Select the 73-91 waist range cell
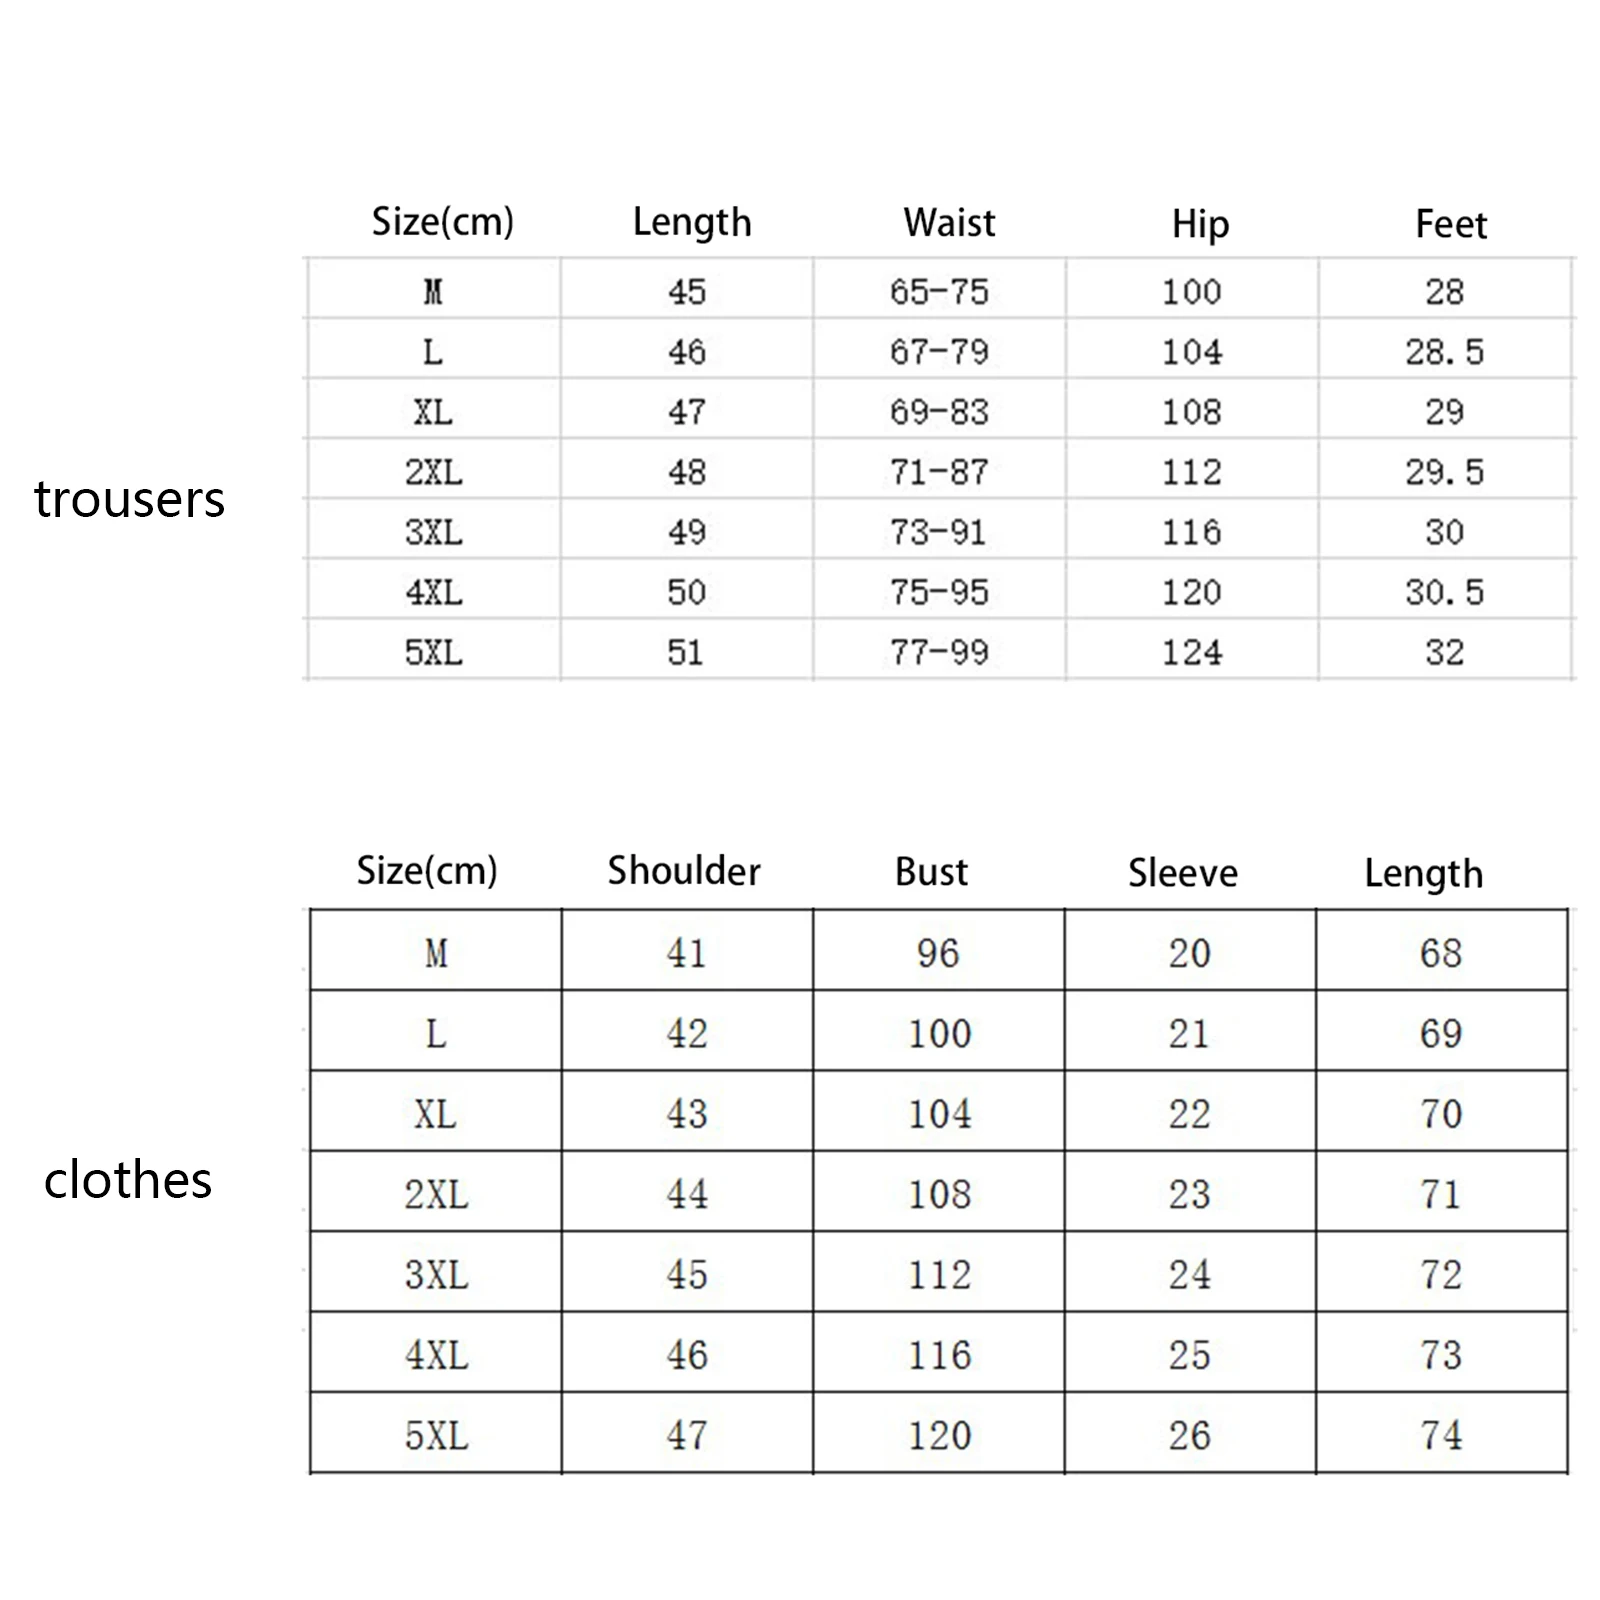 939,532
